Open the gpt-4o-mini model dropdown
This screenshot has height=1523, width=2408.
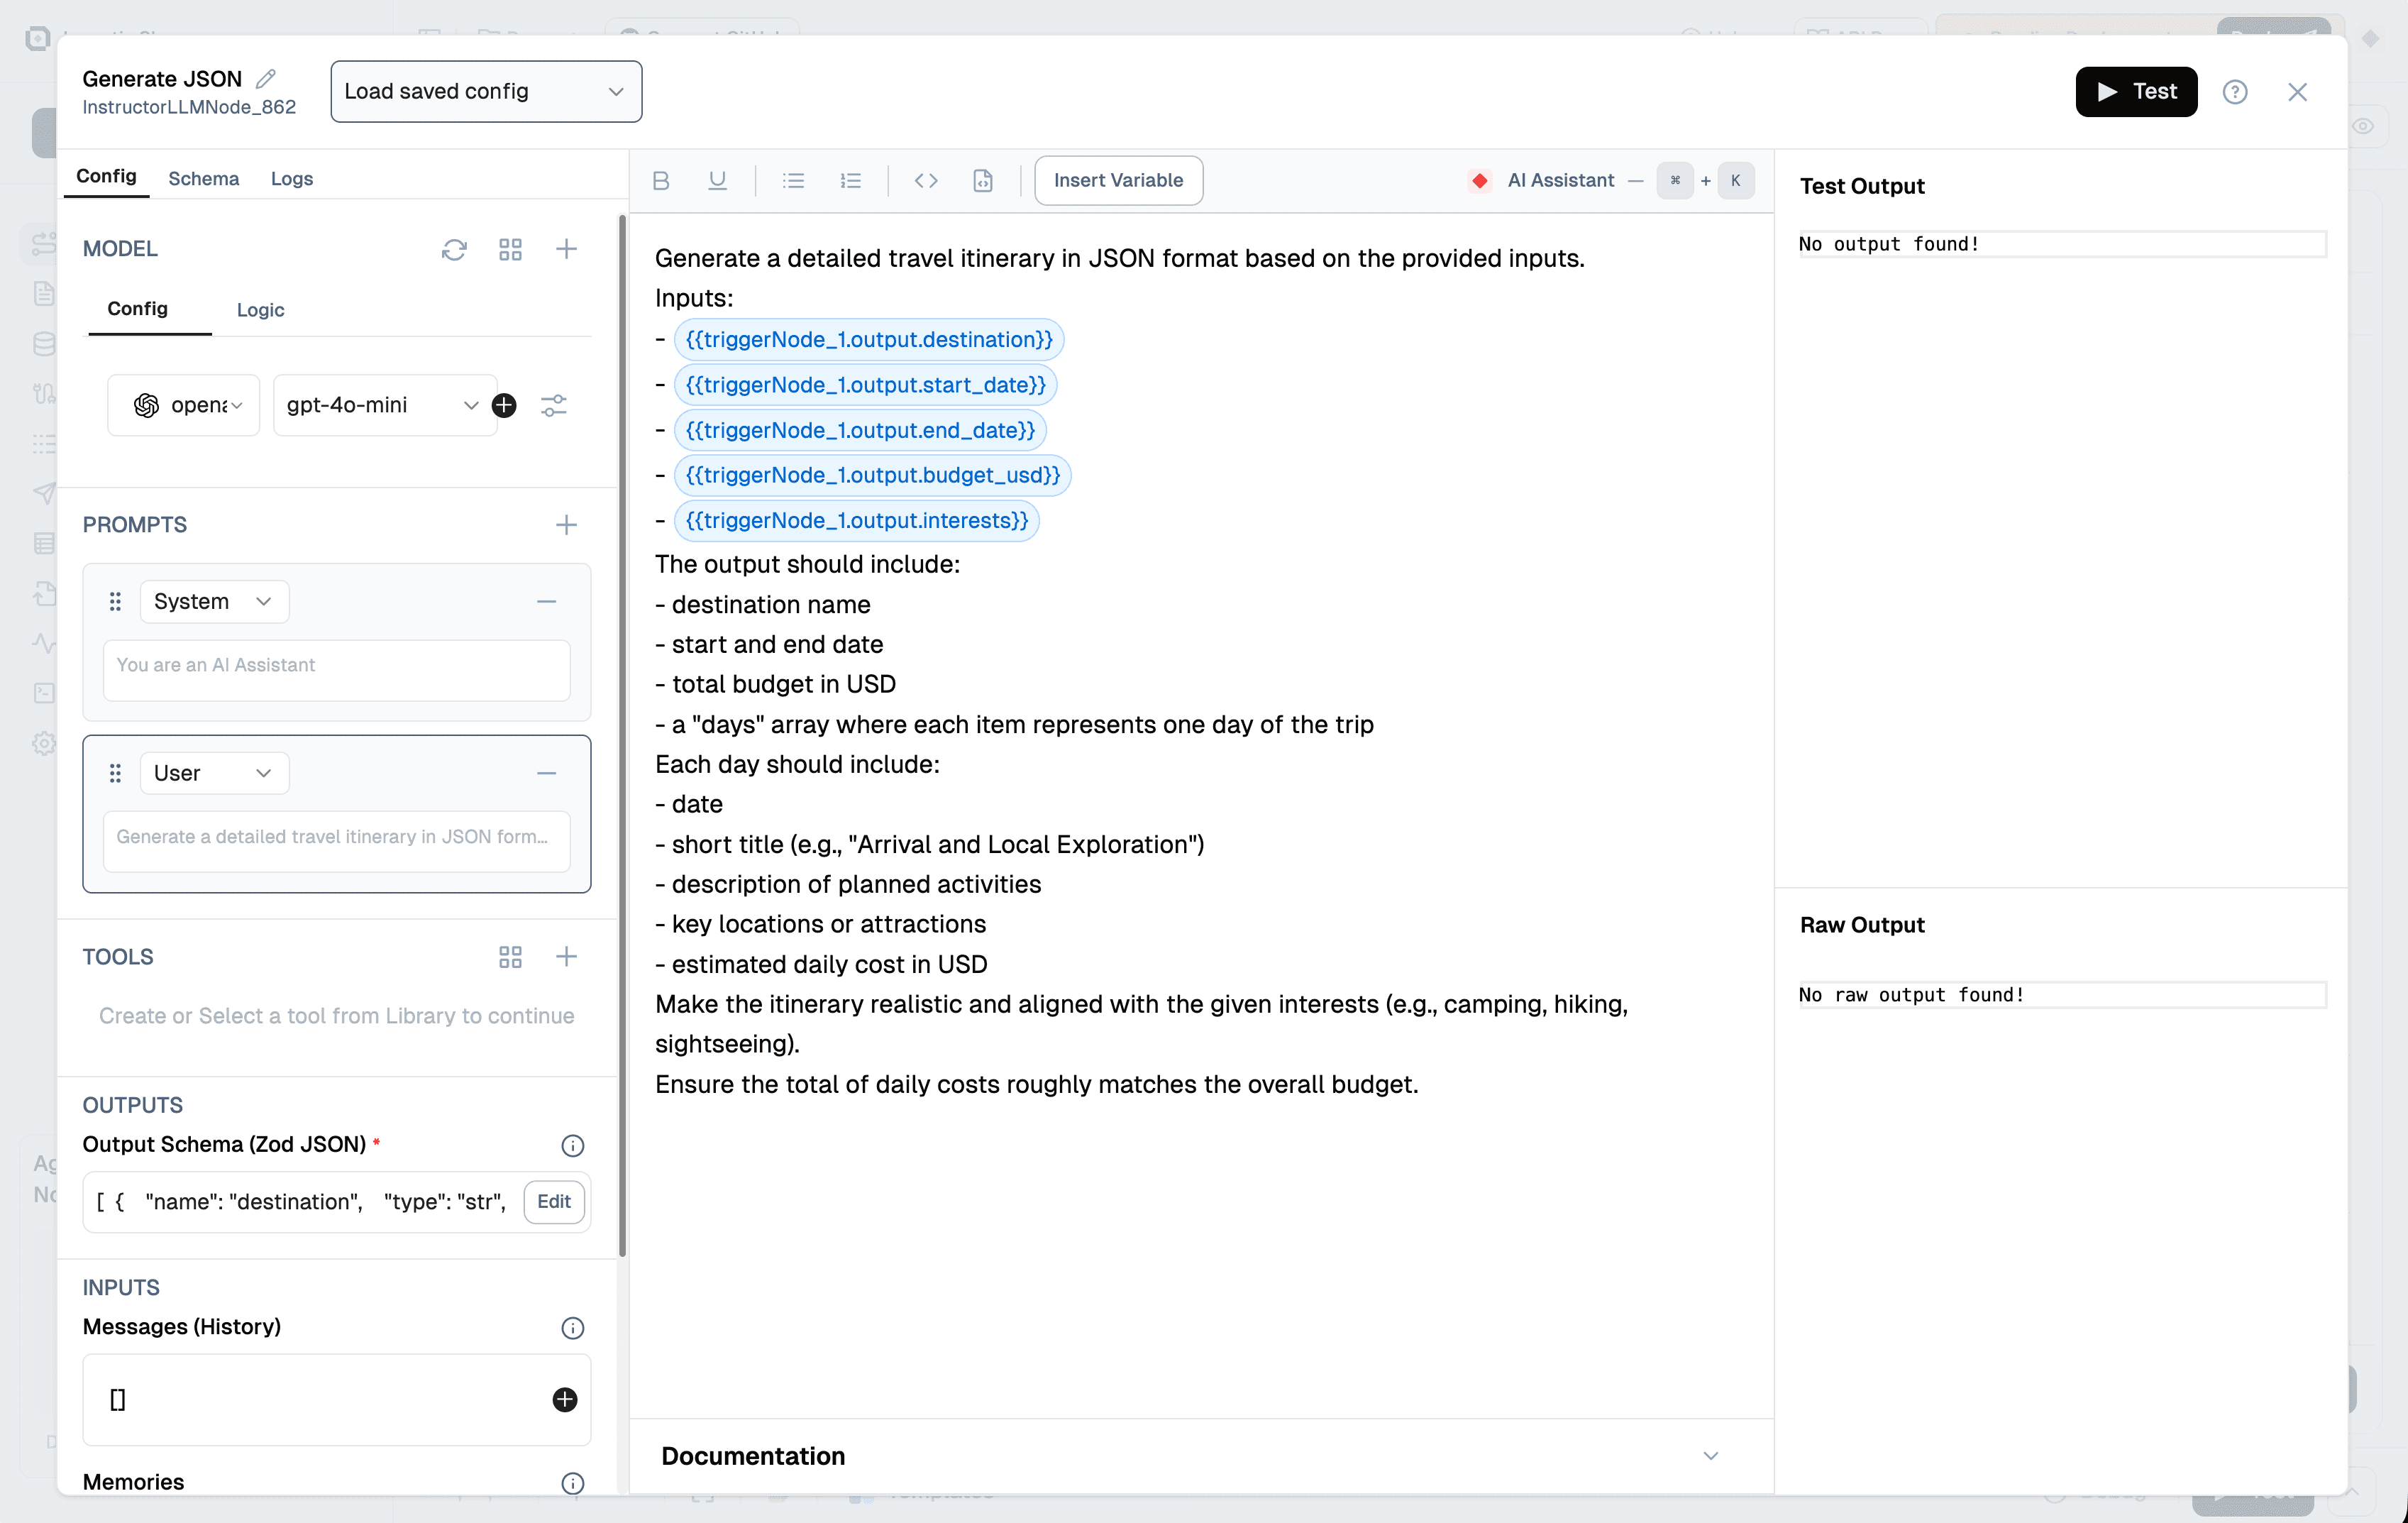click(x=384, y=405)
